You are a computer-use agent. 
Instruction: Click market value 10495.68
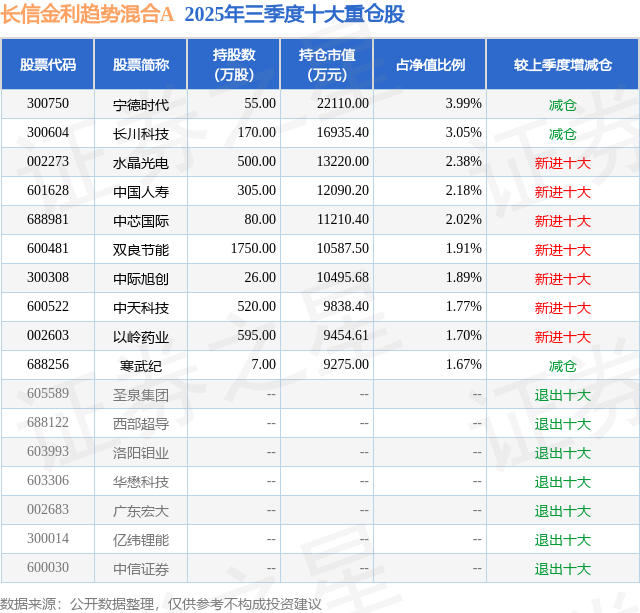click(343, 278)
